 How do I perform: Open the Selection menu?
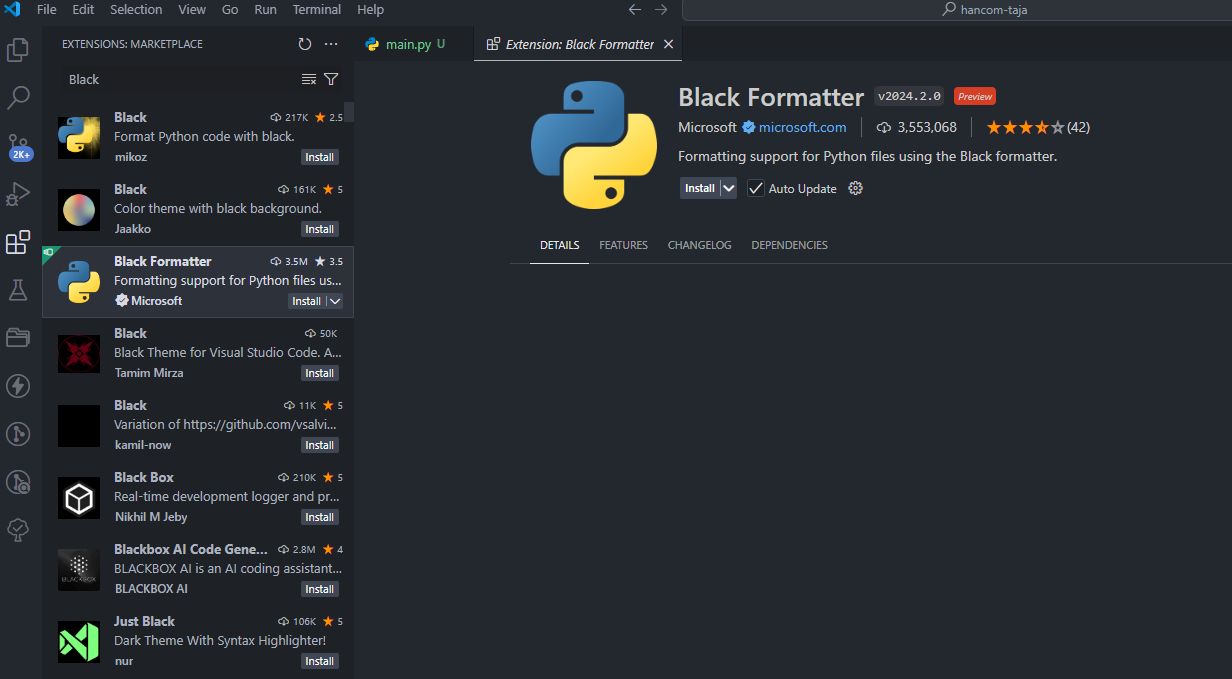(x=136, y=9)
